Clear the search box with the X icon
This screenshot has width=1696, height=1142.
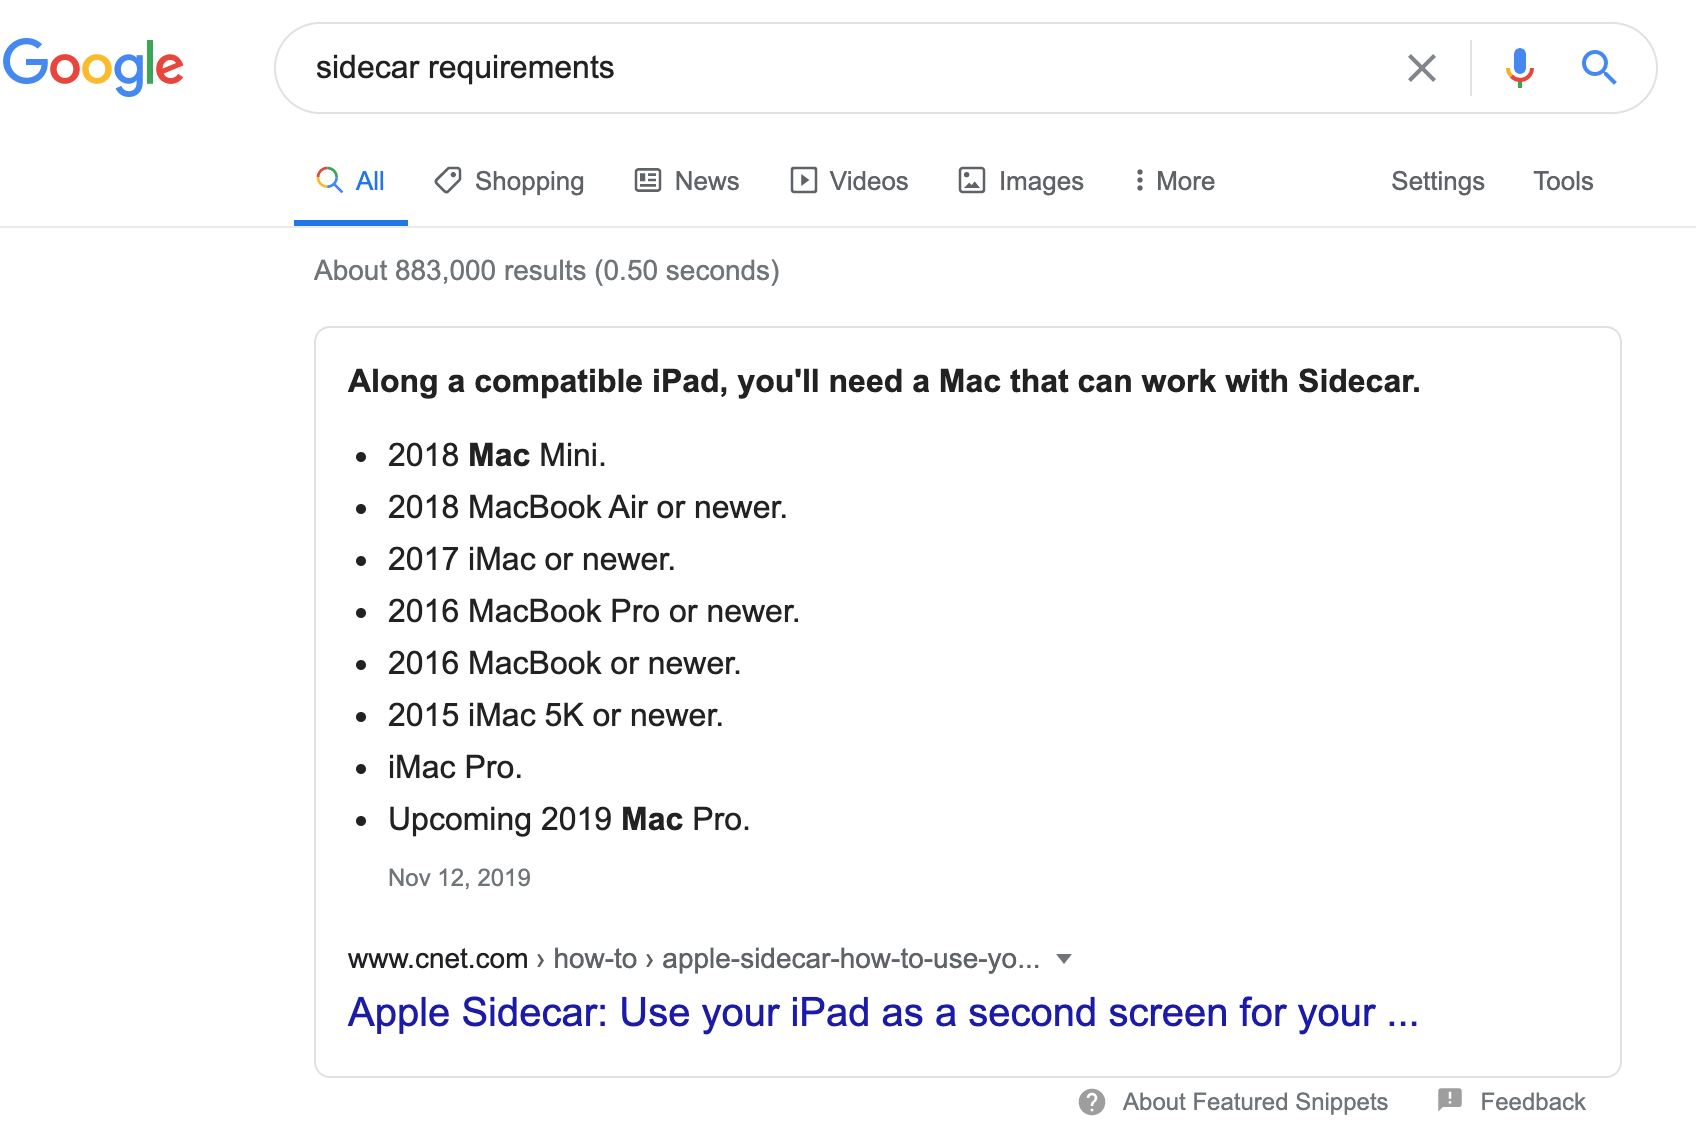pos(1421,68)
